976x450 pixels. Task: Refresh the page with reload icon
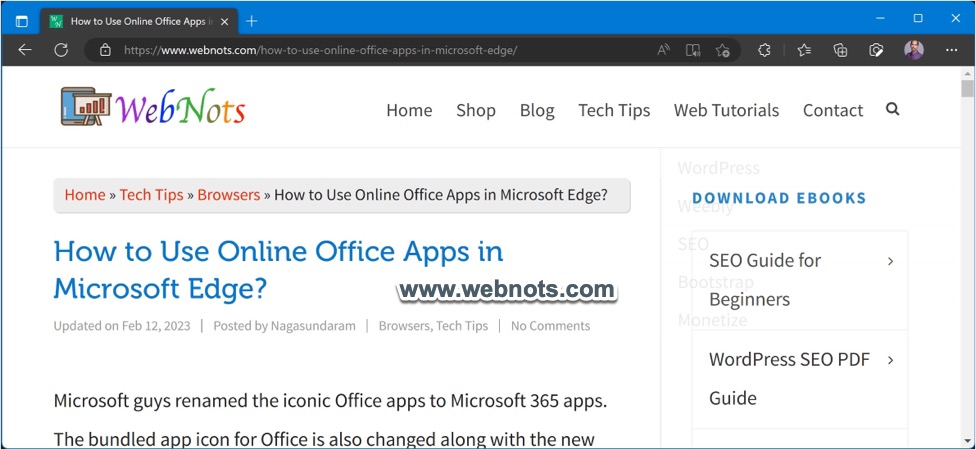61,50
